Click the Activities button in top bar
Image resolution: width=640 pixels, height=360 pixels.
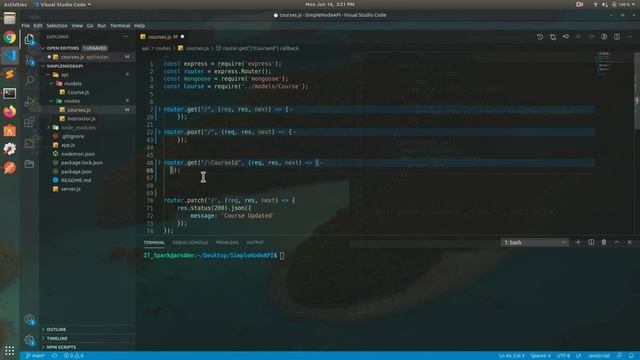pos(15,4)
